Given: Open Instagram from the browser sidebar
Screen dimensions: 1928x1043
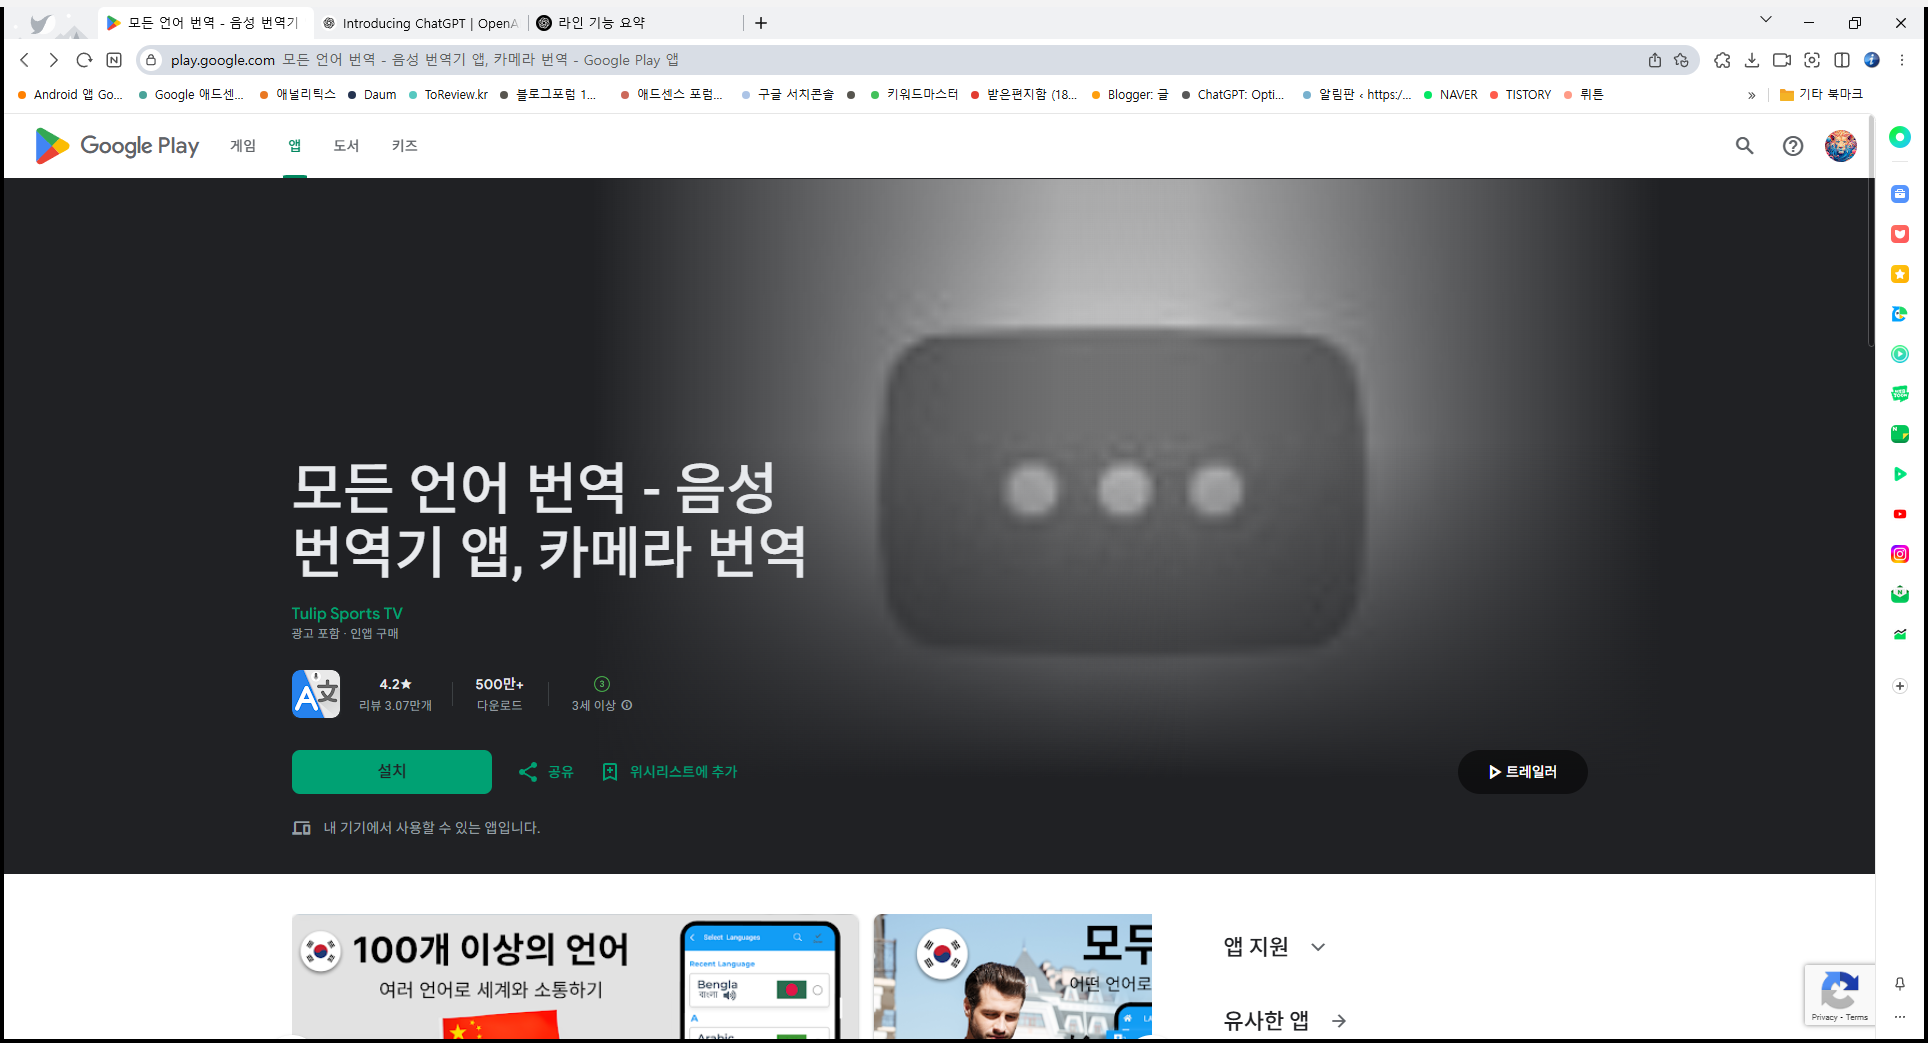Looking at the screenshot, I should point(1899,553).
